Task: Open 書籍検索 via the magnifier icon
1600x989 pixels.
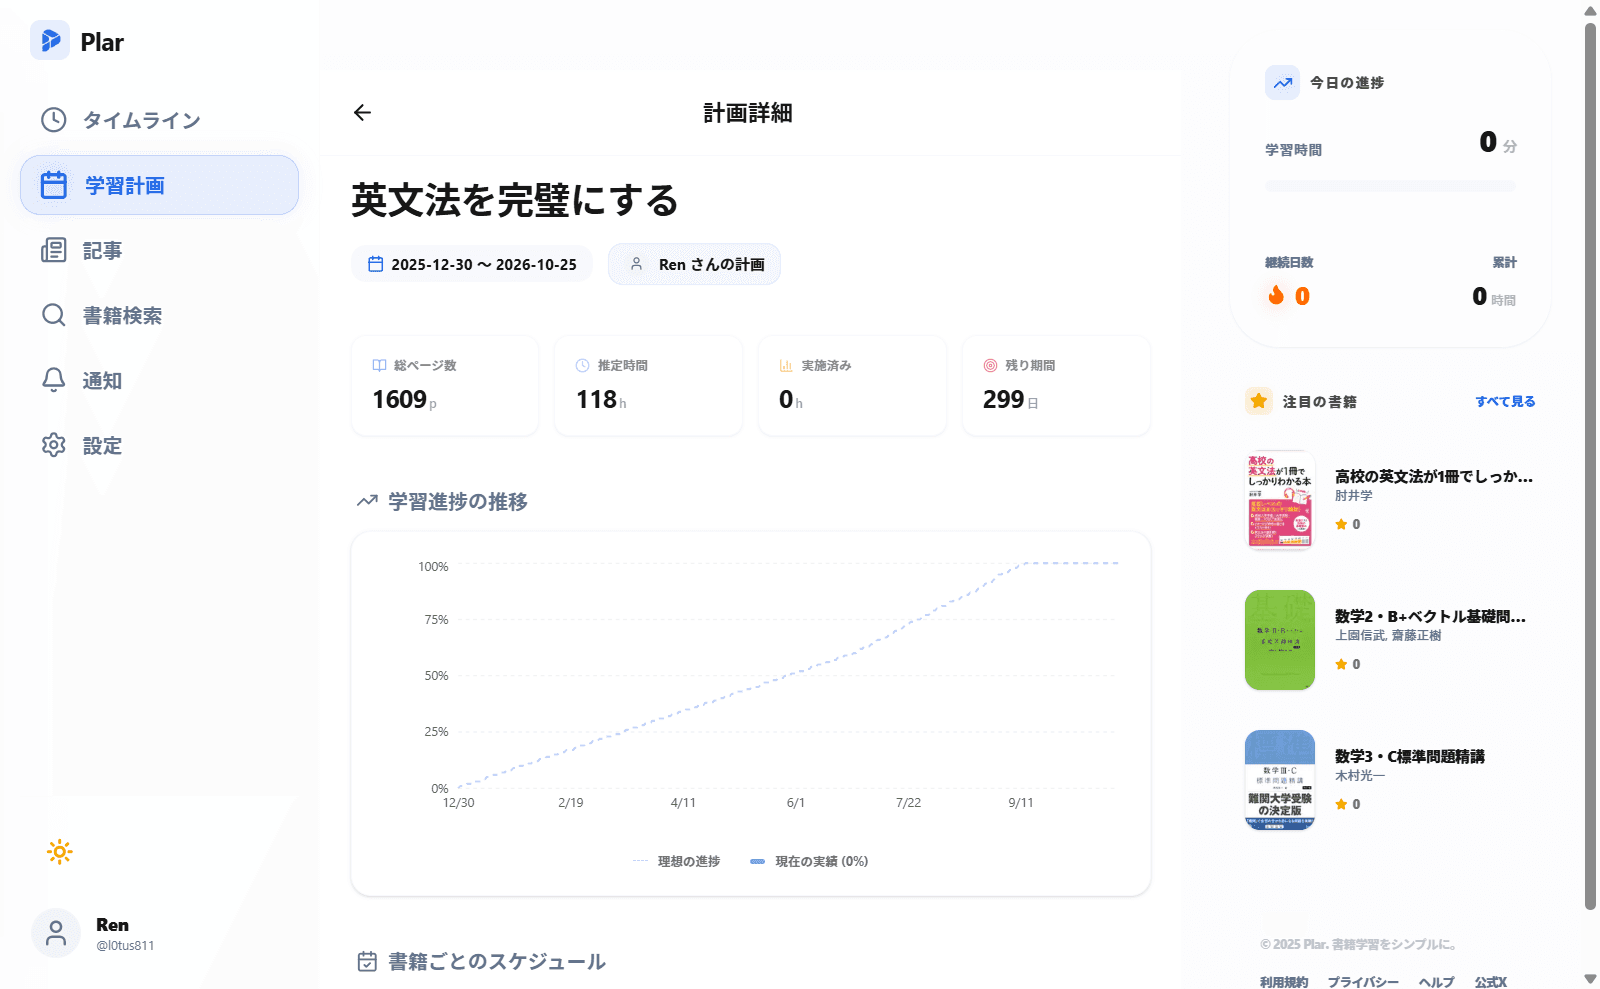Action: pyautogui.click(x=54, y=315)
